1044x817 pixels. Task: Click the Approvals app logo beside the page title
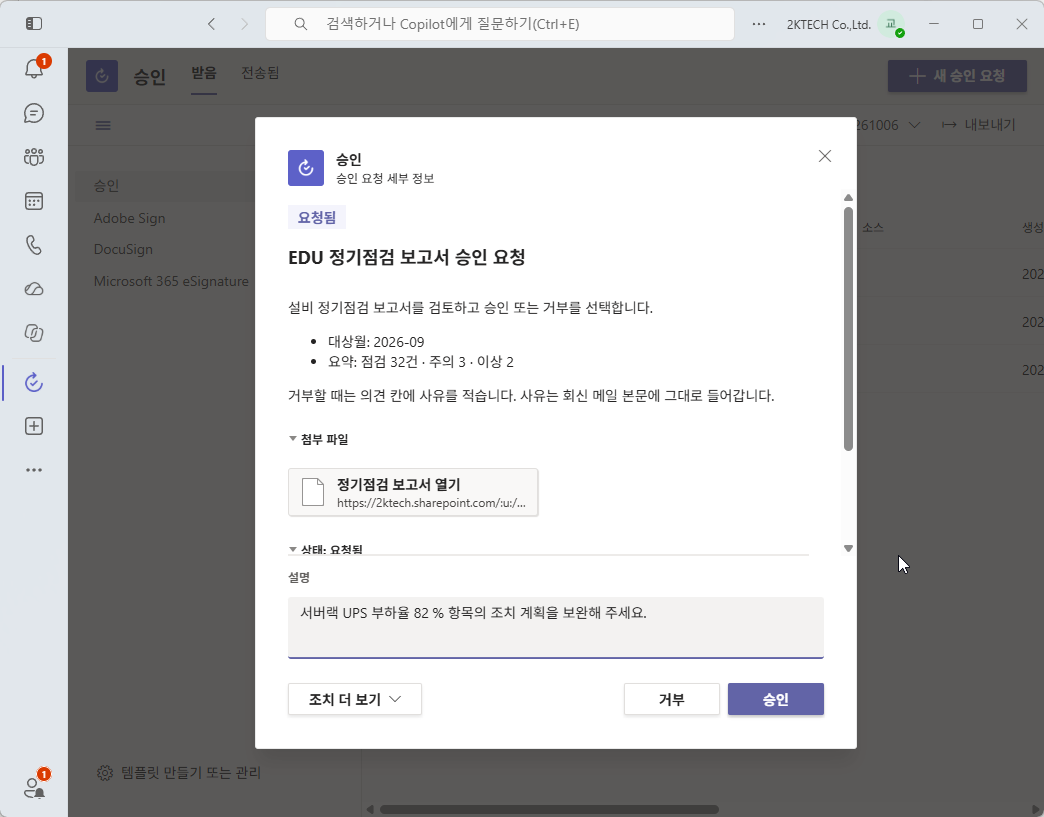[102, 76]
